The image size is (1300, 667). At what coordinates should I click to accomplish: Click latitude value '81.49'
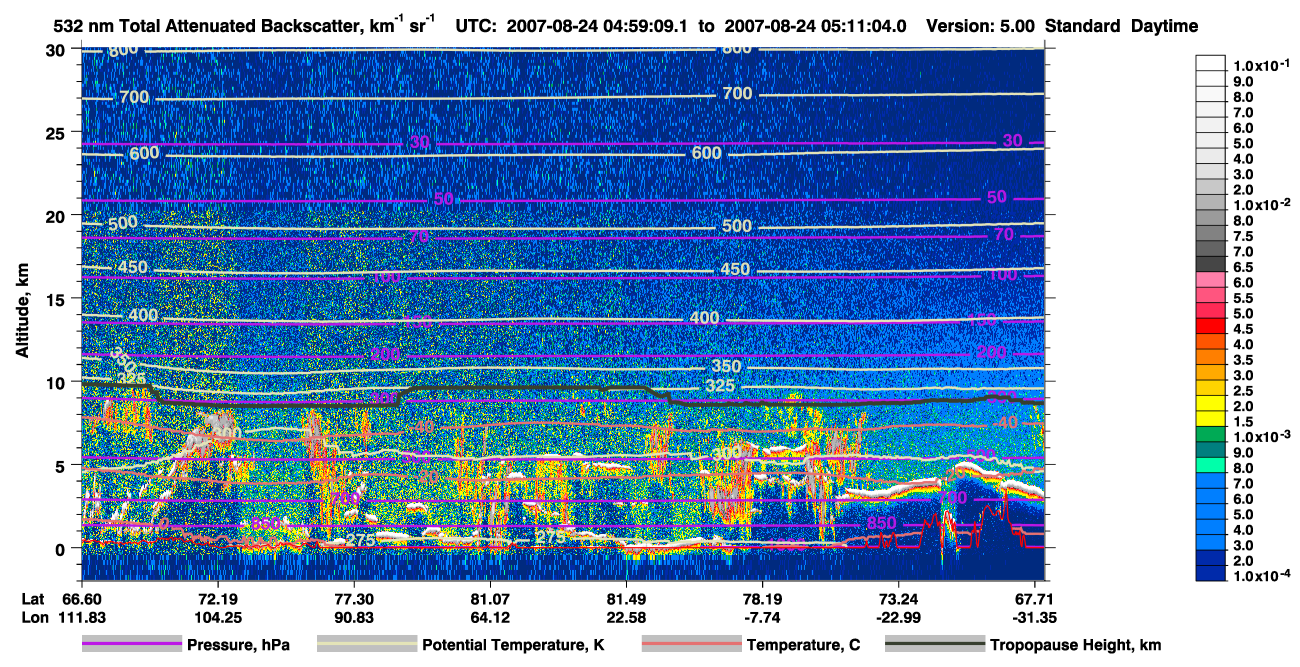(626, 598)
